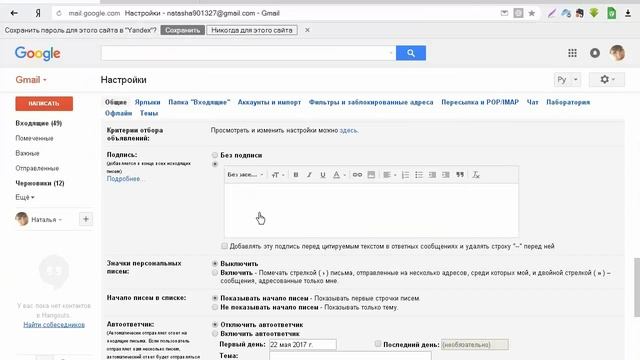The width and height of the screenshot is (640, 360).
Task: Open account profile avatar
Action: pyautogui.click(x=617, y=53)
